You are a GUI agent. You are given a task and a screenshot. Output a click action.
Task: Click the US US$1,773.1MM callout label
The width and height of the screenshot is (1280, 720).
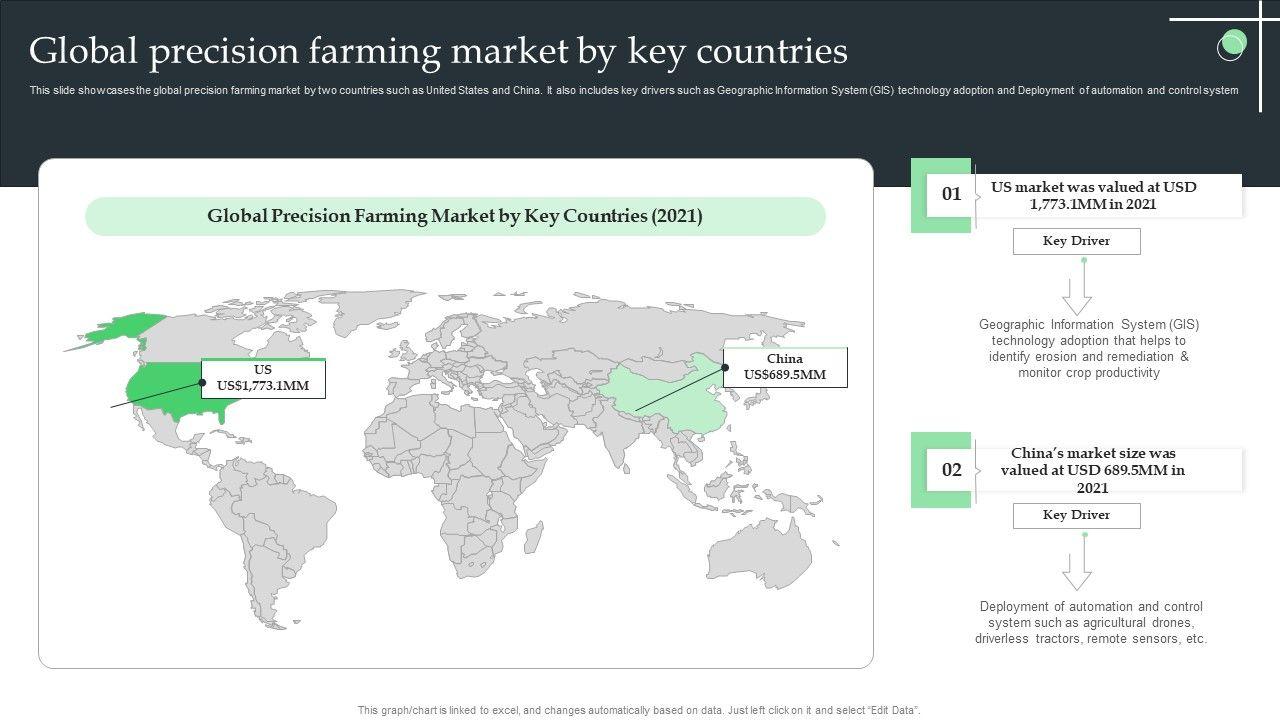(263, 378)
